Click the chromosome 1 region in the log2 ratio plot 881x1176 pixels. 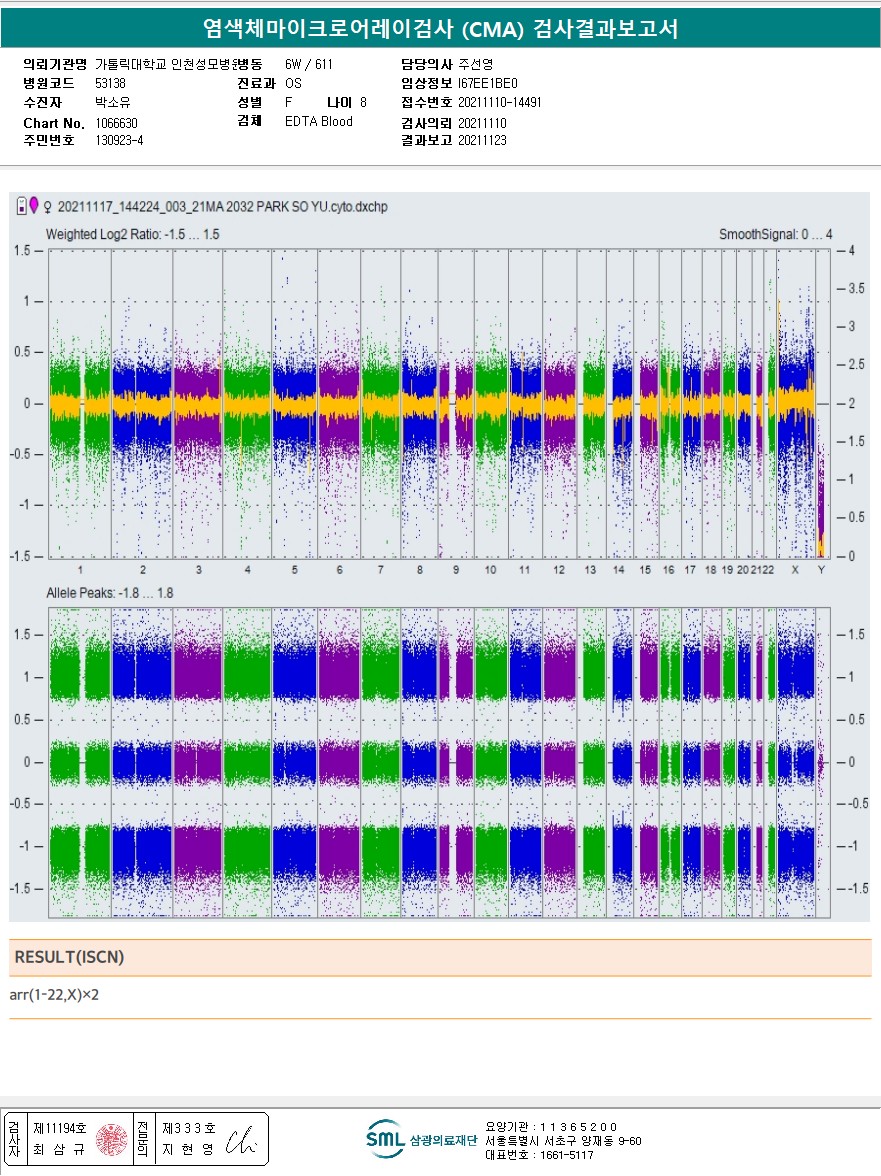pyautogui.click(x=80, y=404)
